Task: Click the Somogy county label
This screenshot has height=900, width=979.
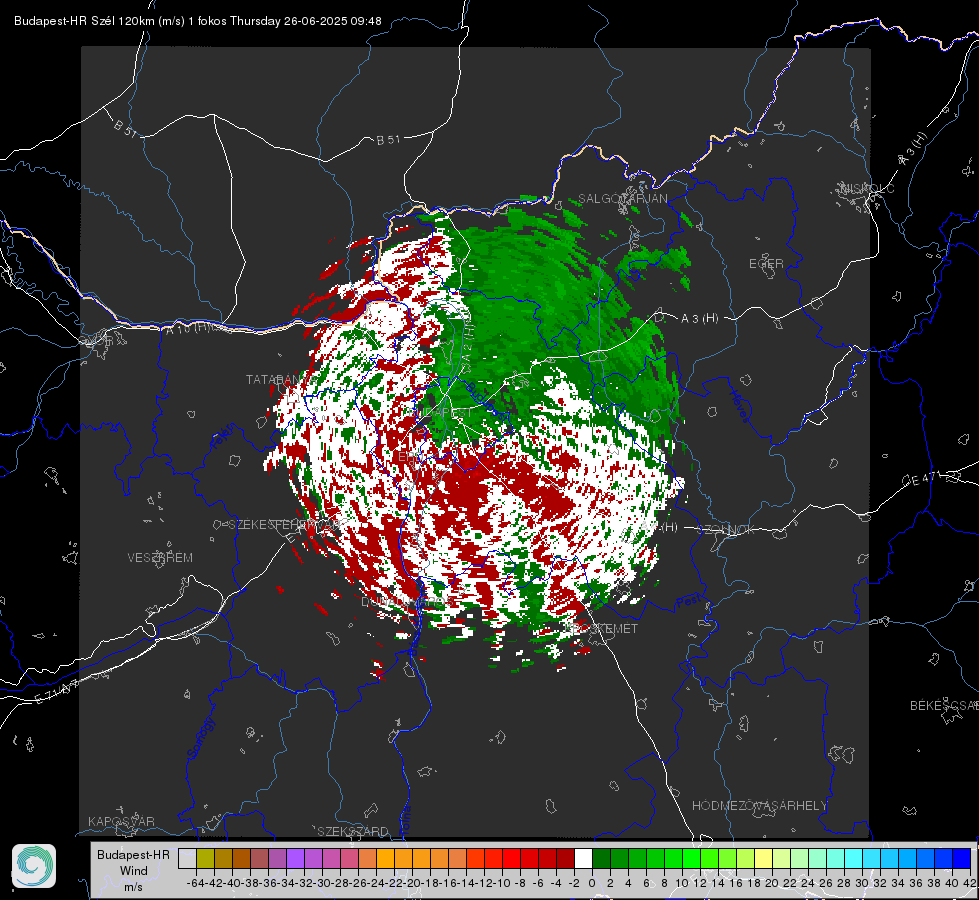Action: [200, 738]
